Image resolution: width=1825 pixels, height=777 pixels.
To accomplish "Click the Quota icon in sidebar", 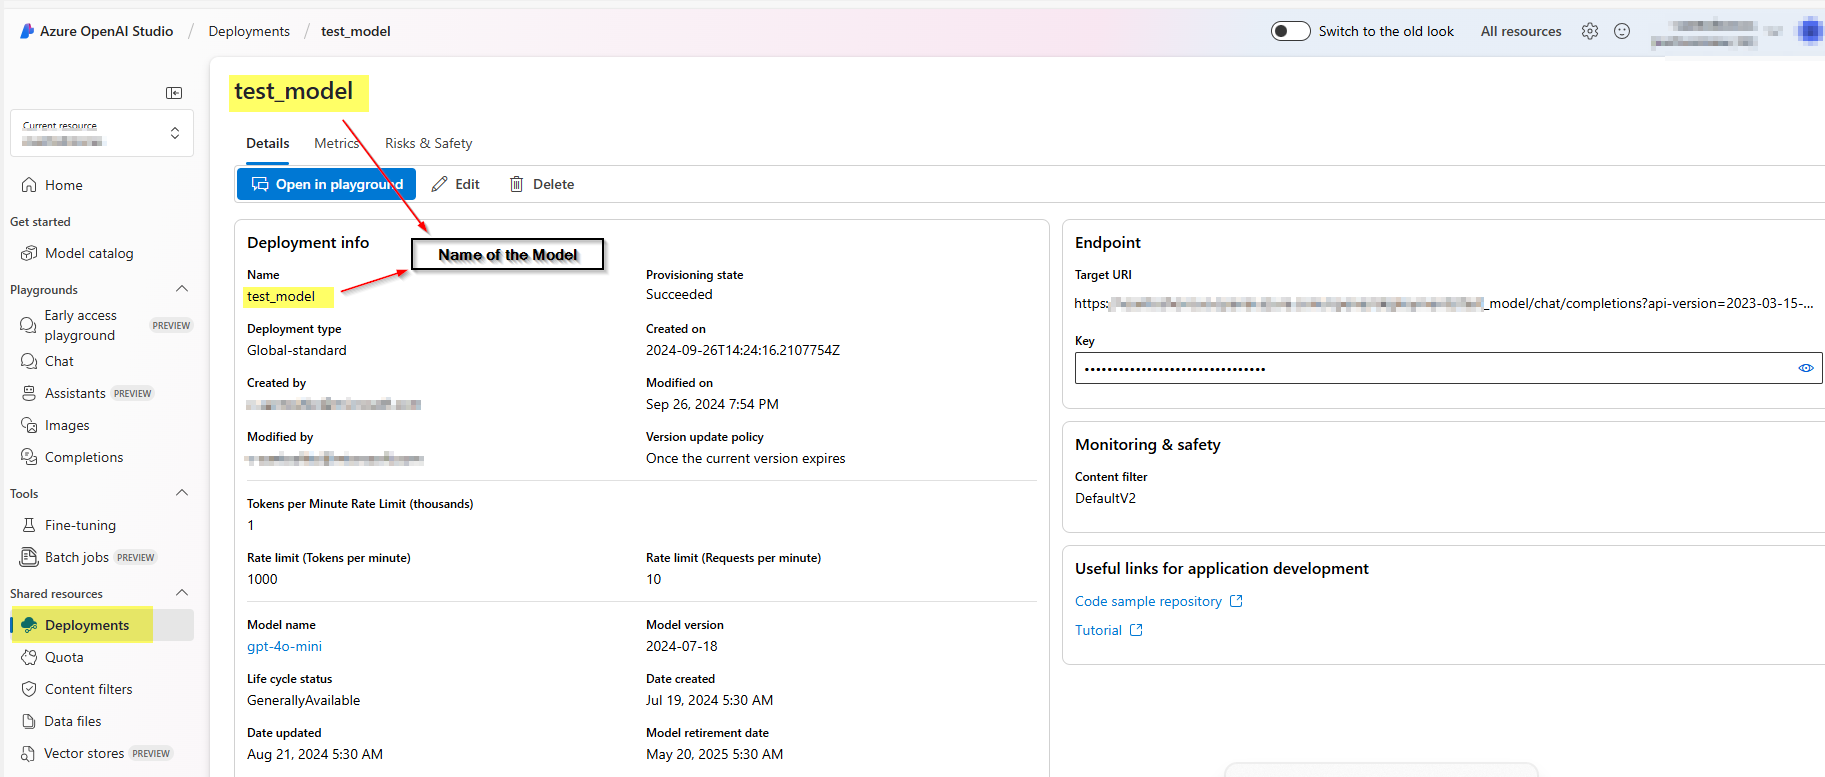I will pyautogui.click(x=29, y=657).
